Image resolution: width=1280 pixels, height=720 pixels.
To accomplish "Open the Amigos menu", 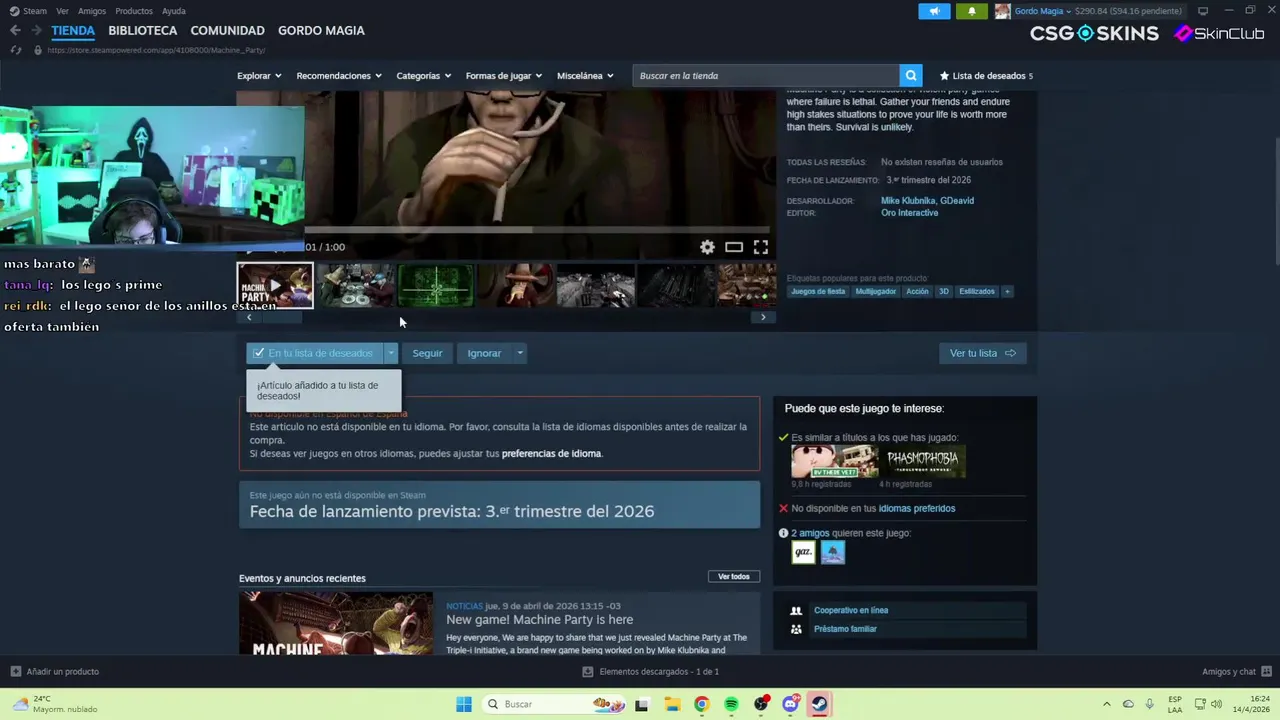I will click(x=91, y=11).
